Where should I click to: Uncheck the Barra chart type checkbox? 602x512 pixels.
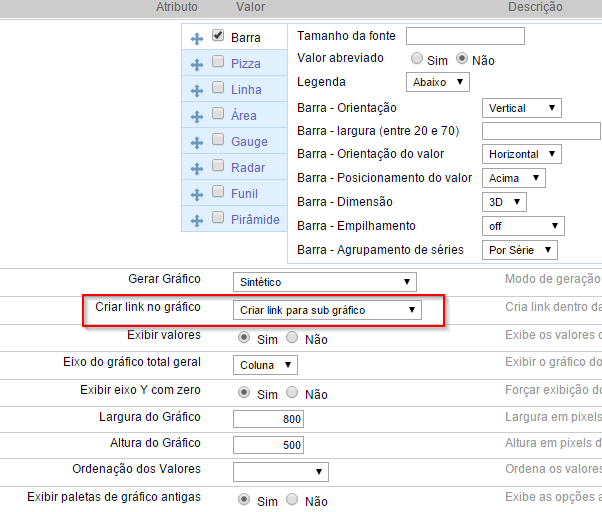click(218, 36)
